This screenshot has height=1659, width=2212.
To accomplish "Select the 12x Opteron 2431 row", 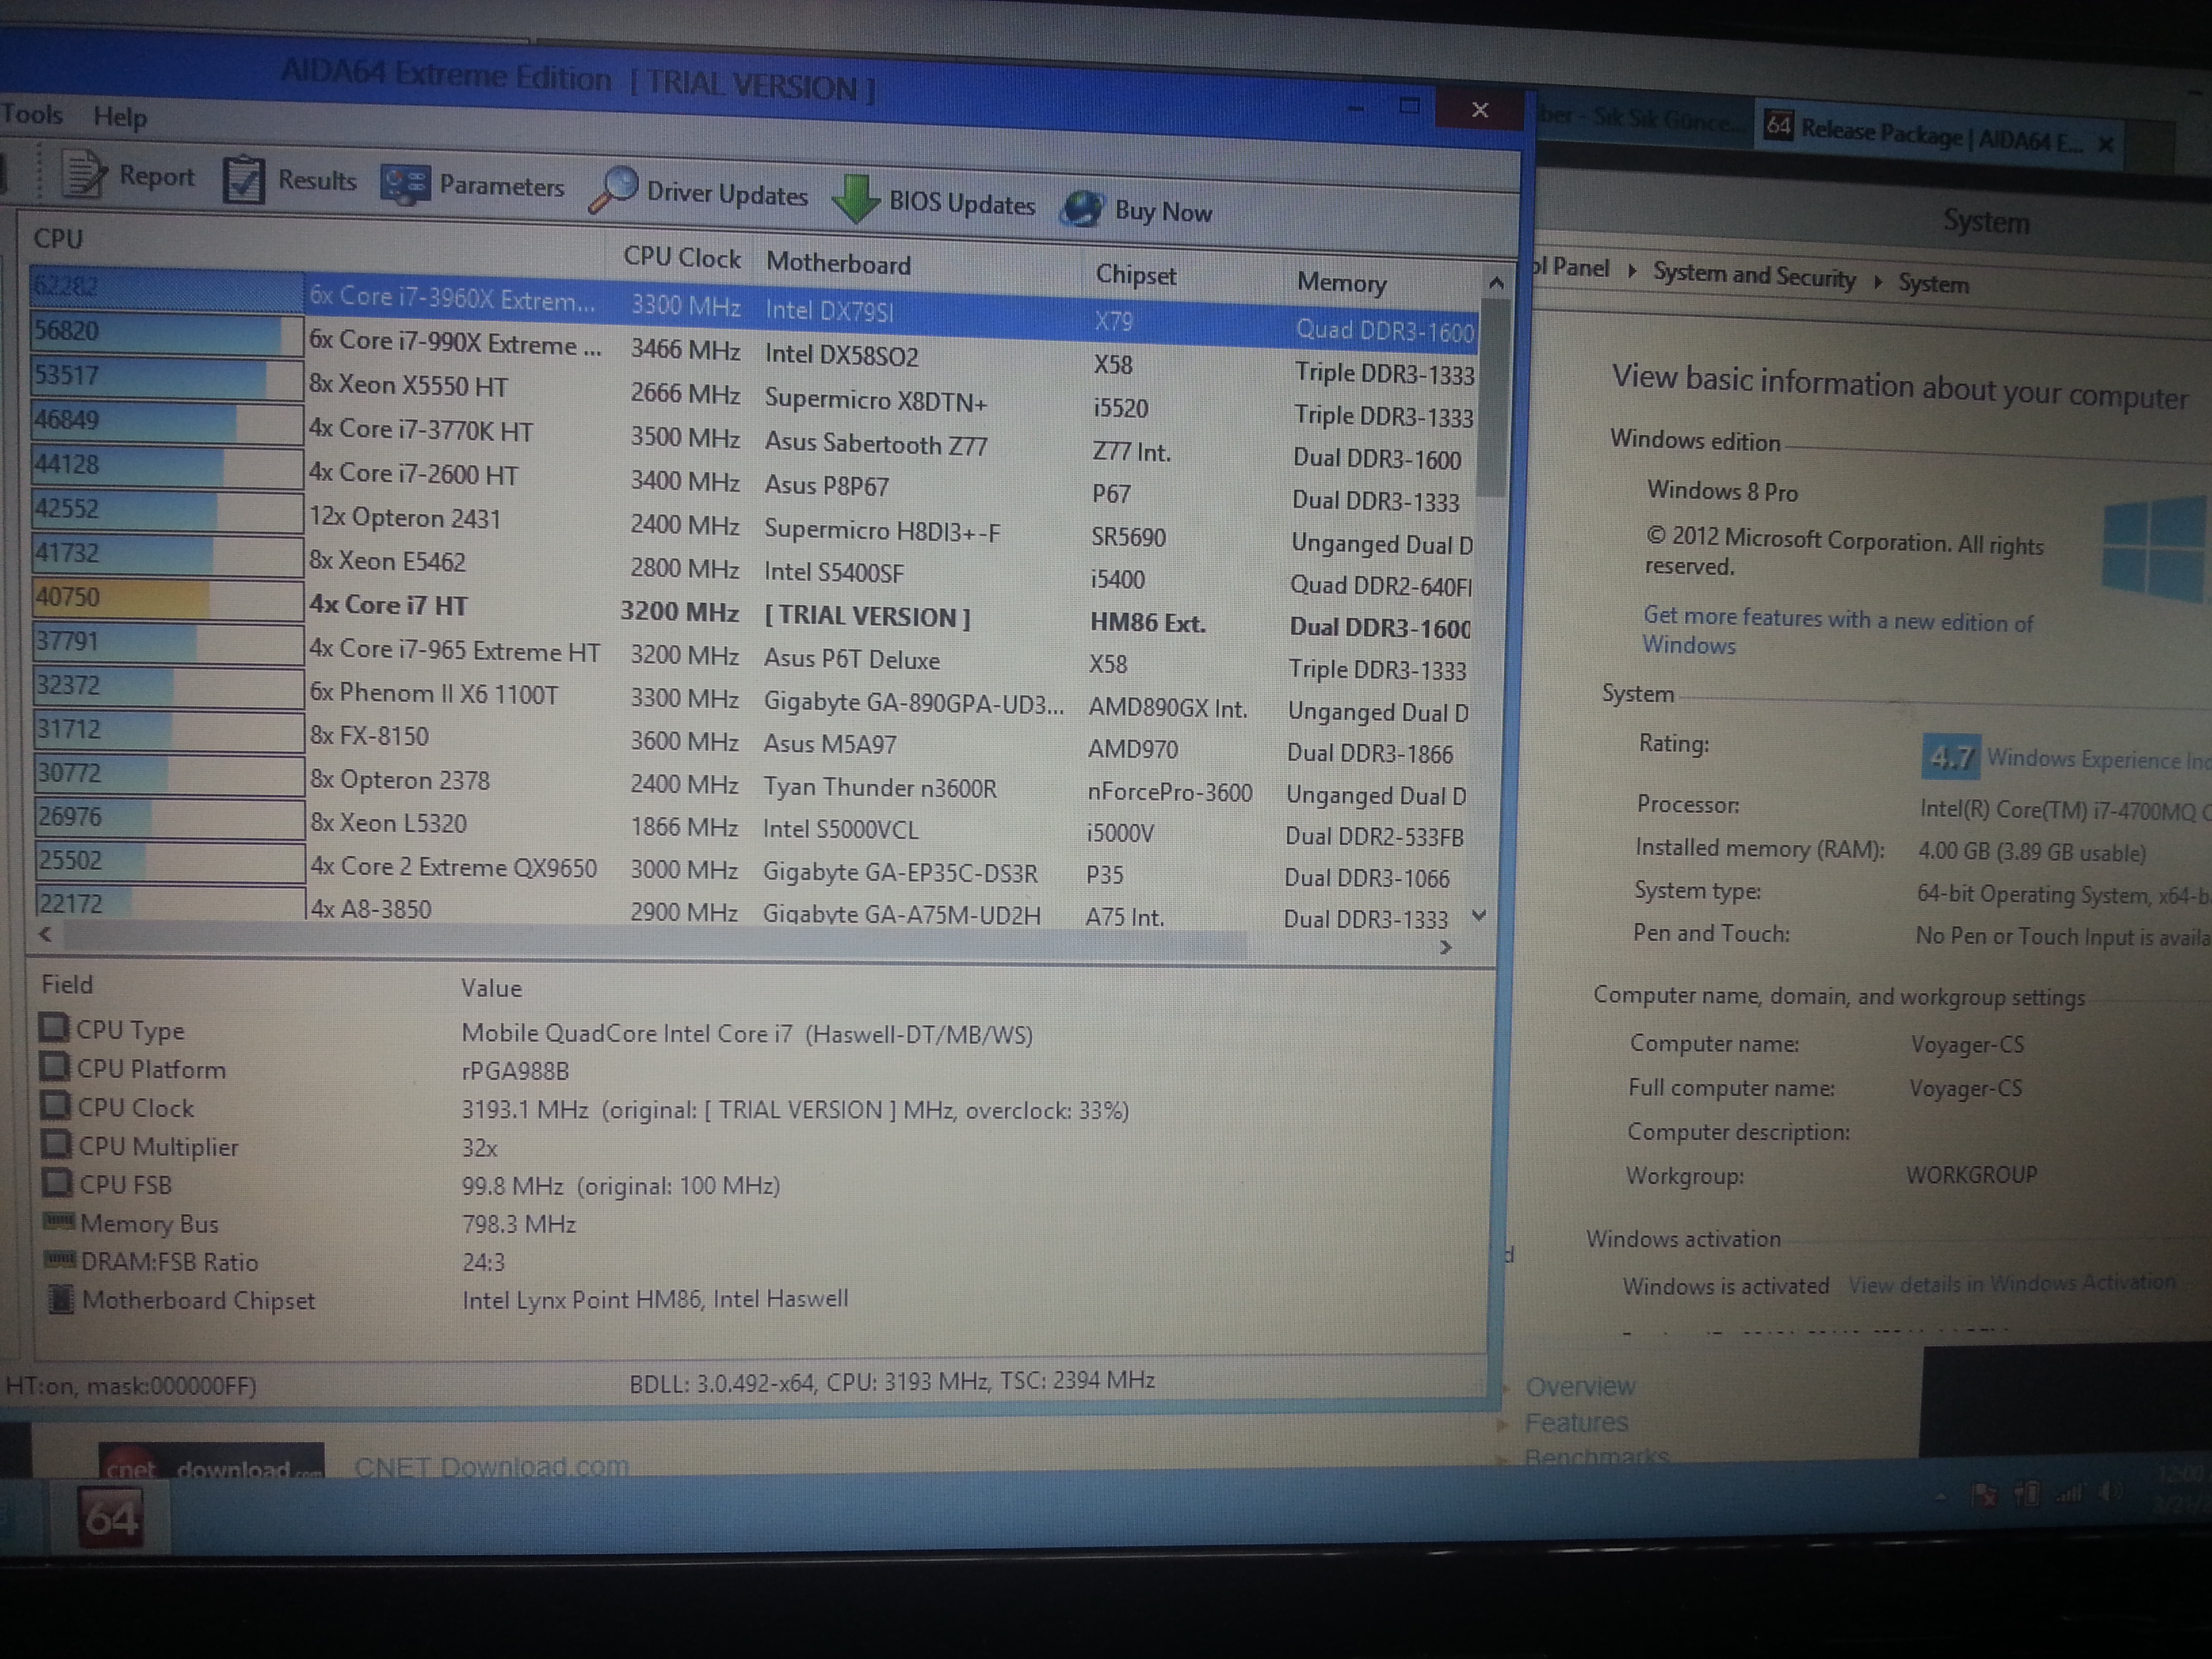I will pyautogui.click(x=754, y=525).
